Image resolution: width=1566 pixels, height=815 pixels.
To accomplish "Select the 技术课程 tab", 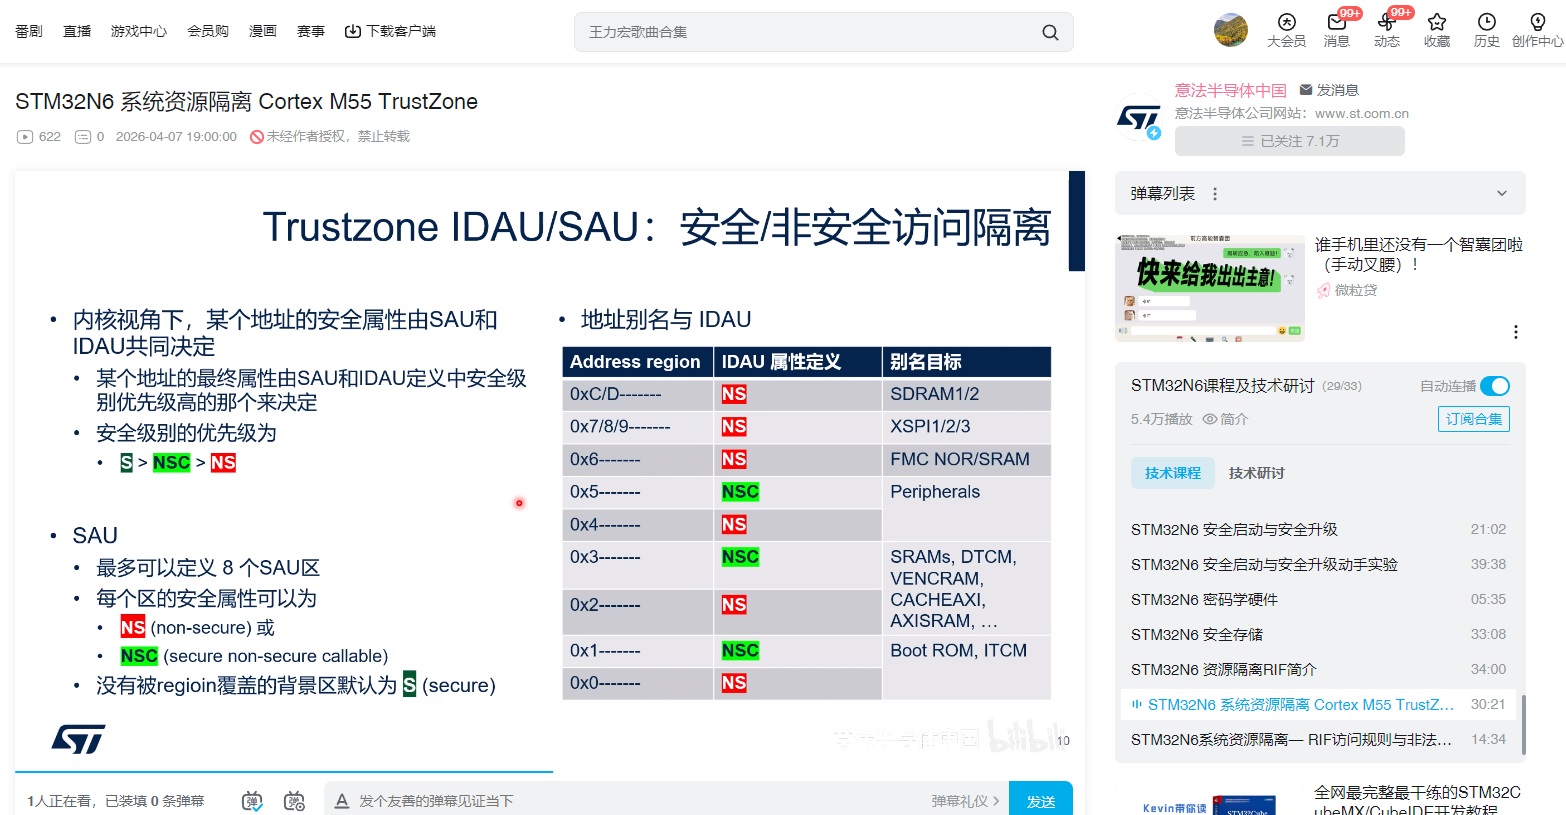I will click(1173, 473).
